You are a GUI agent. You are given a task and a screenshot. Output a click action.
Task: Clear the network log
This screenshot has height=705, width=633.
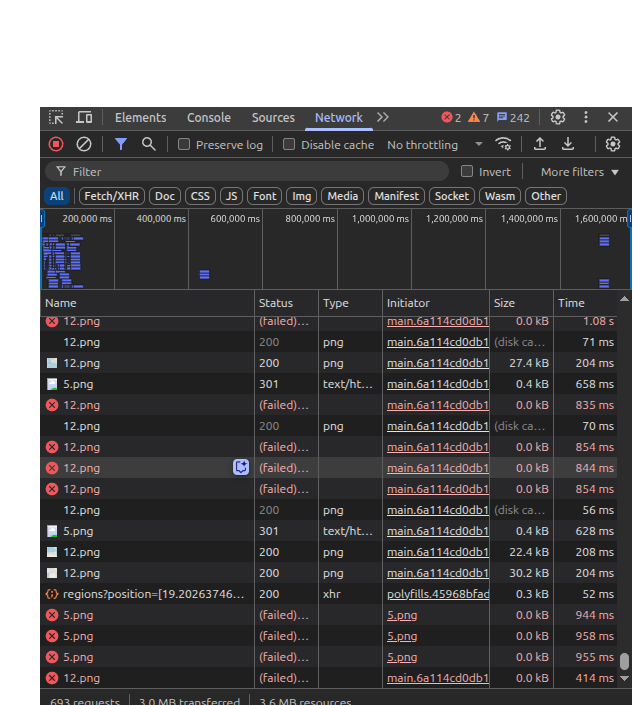84,144
